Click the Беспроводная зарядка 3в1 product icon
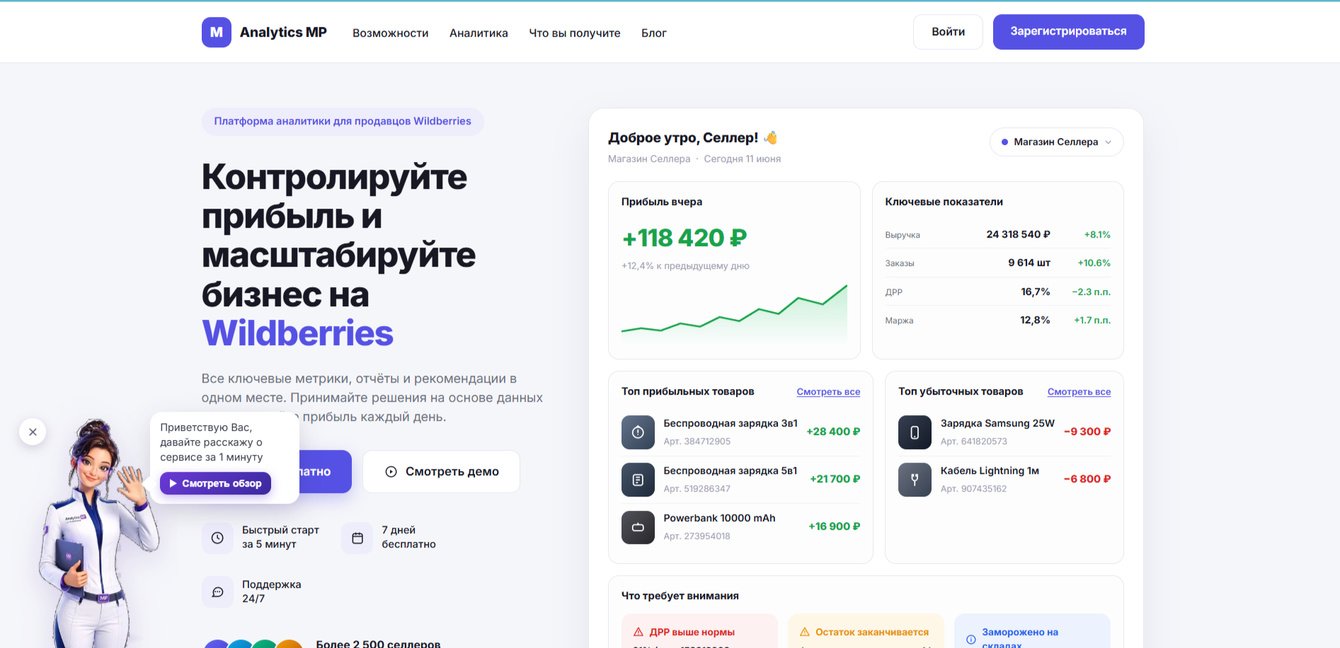This screenshot has width=1340, height=648. (638, 432)
